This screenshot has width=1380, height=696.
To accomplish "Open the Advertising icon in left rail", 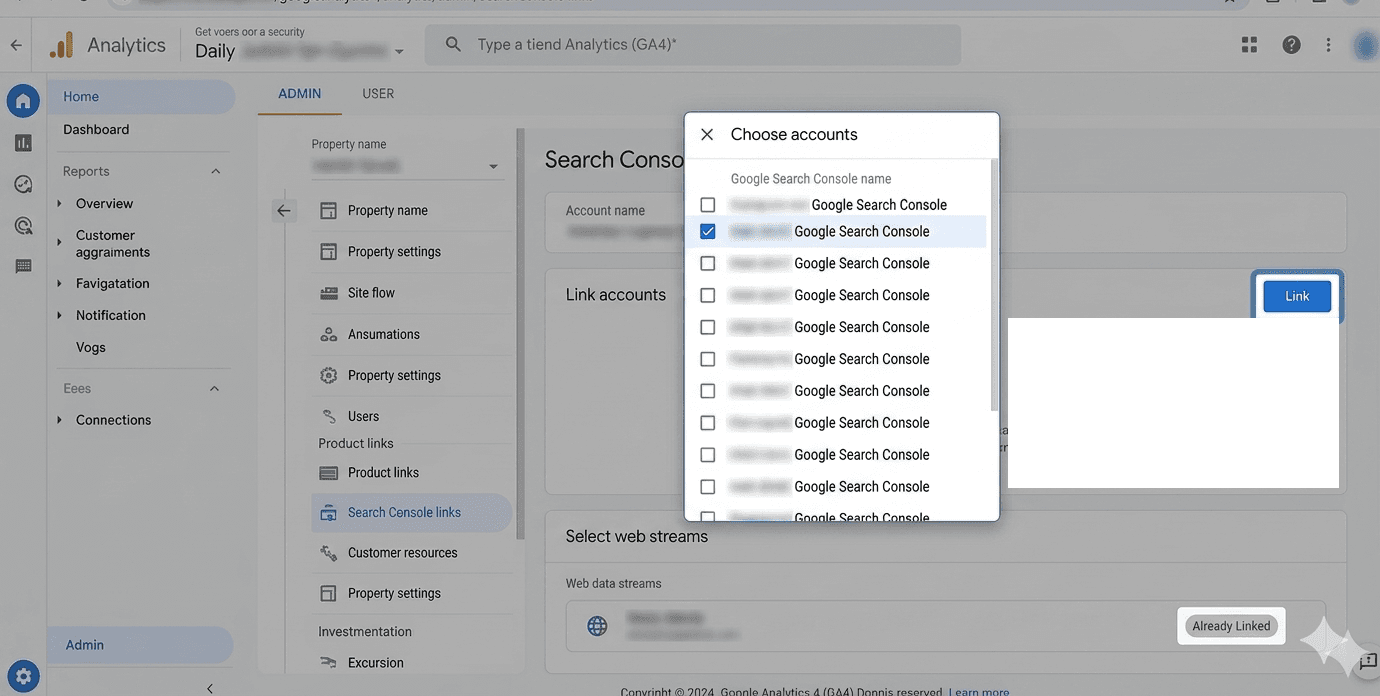I will [23, 225].
